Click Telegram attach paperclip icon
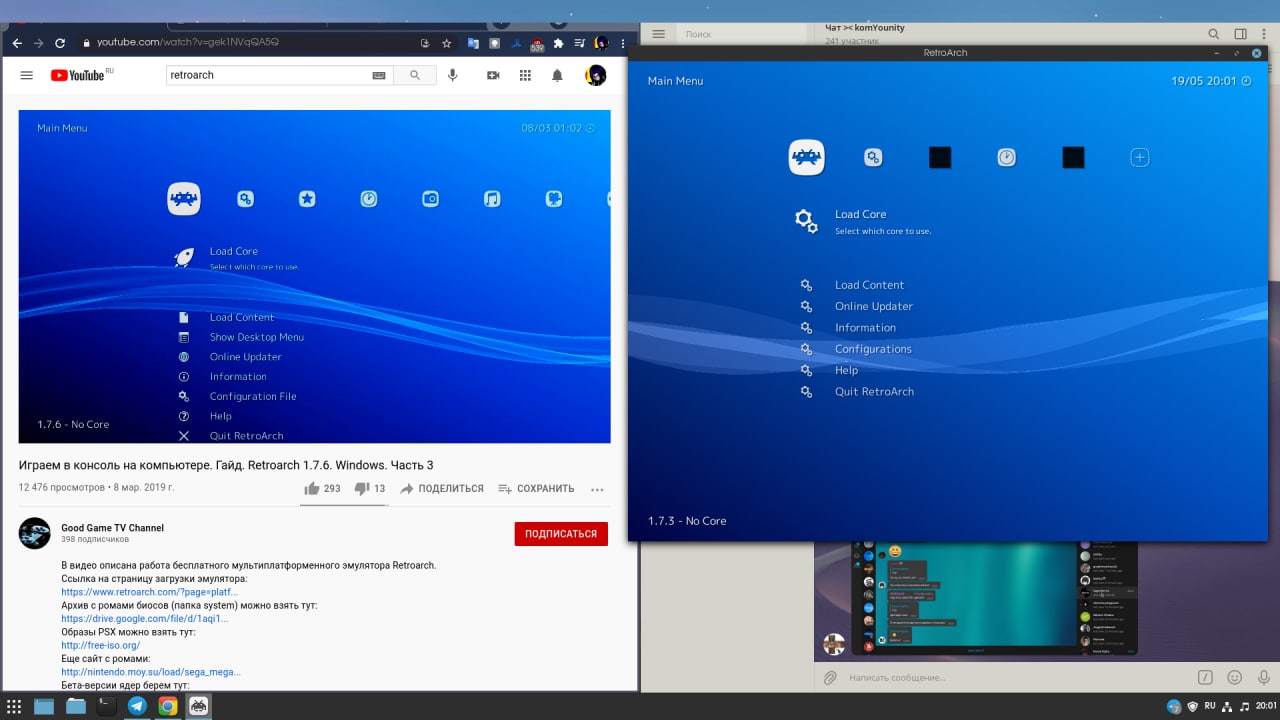1280x720 pixels. point(829,678)
